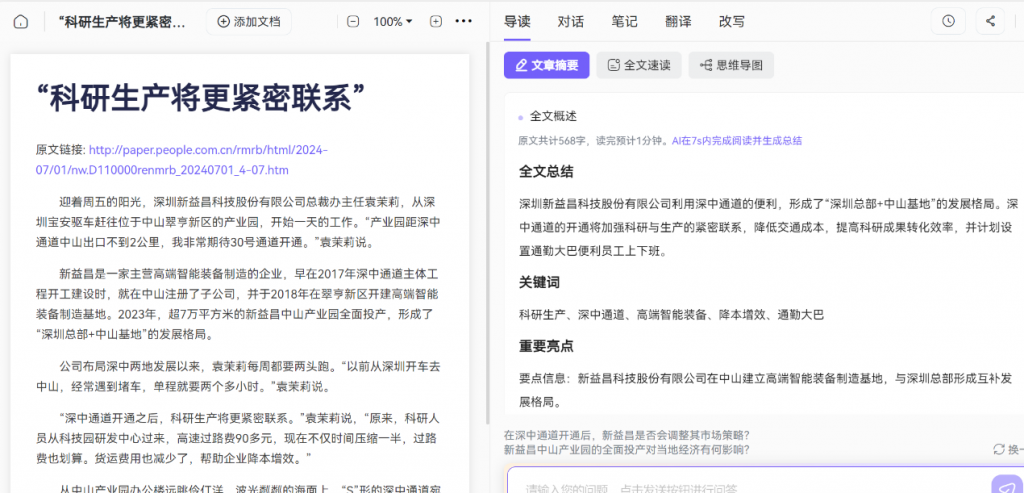1024x493 pixels.
Task: Click the share icon button
Action: pyautogui.click(x=991, y=22)
